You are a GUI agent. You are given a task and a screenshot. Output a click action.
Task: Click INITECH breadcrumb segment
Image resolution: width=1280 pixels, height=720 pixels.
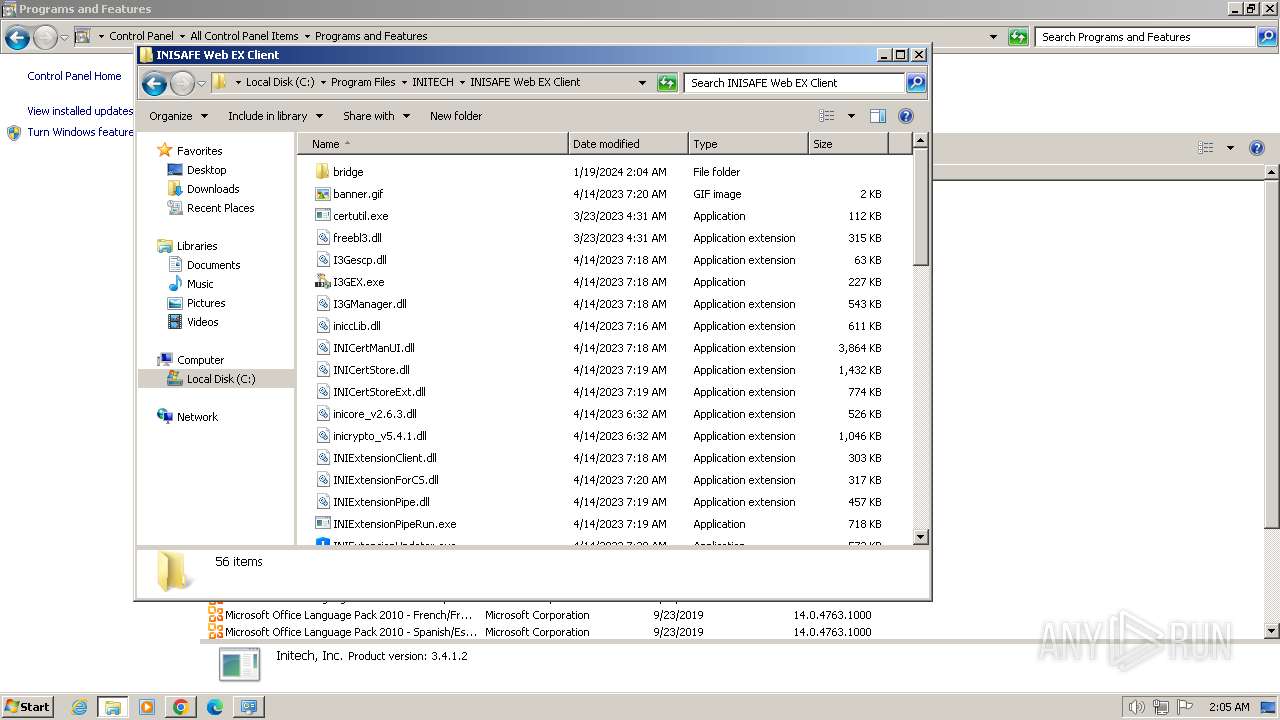[432, 83]
